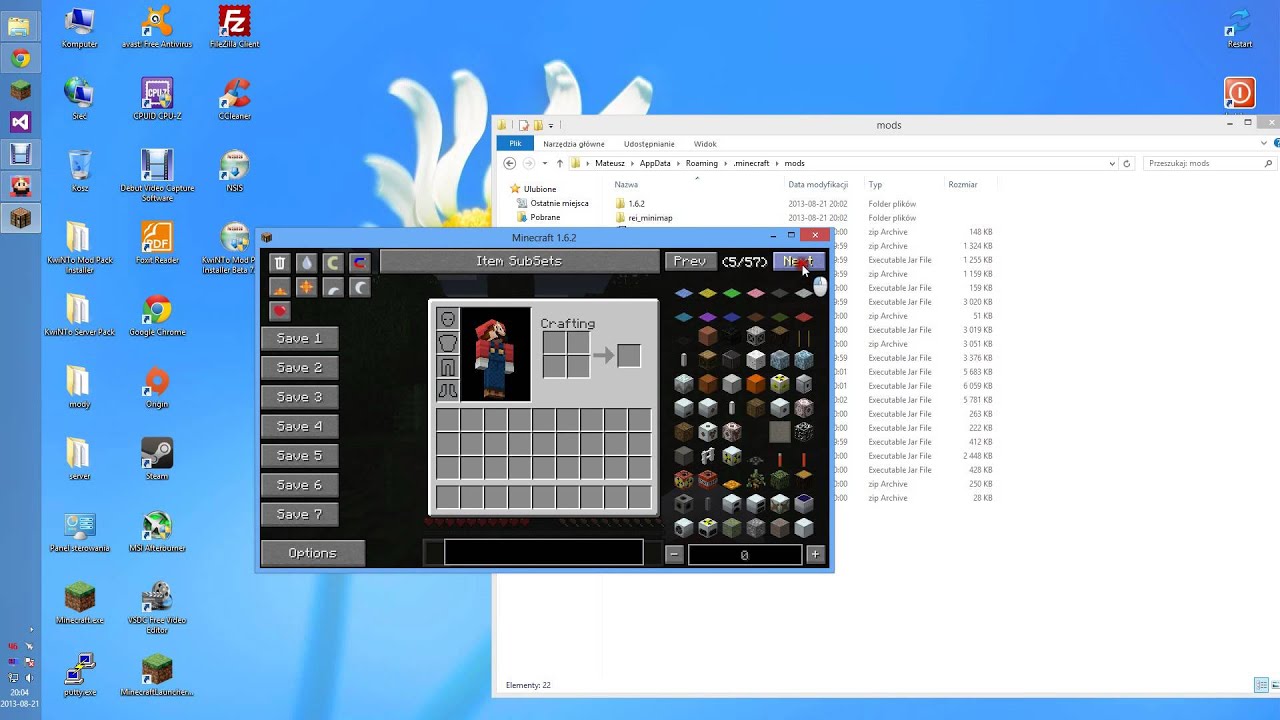Image resolution: width=1280 pixels, height=720 pixels.
Task: Click the Save 7 button
Action: [299, 514]
